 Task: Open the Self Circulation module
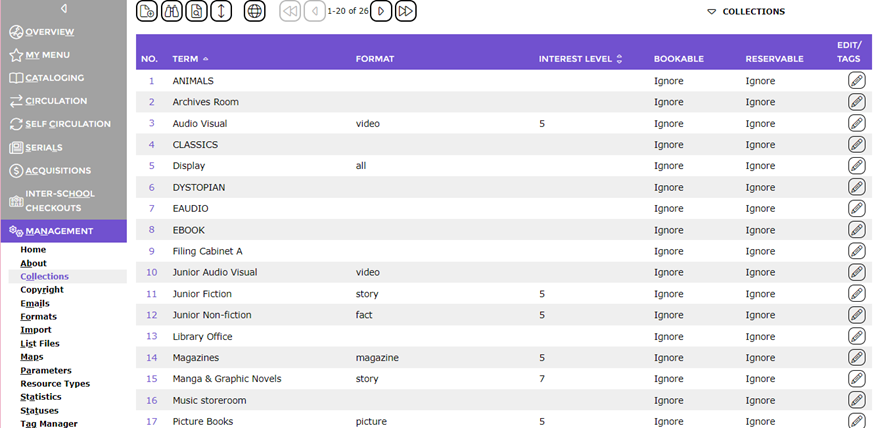(x=60, y=124)
